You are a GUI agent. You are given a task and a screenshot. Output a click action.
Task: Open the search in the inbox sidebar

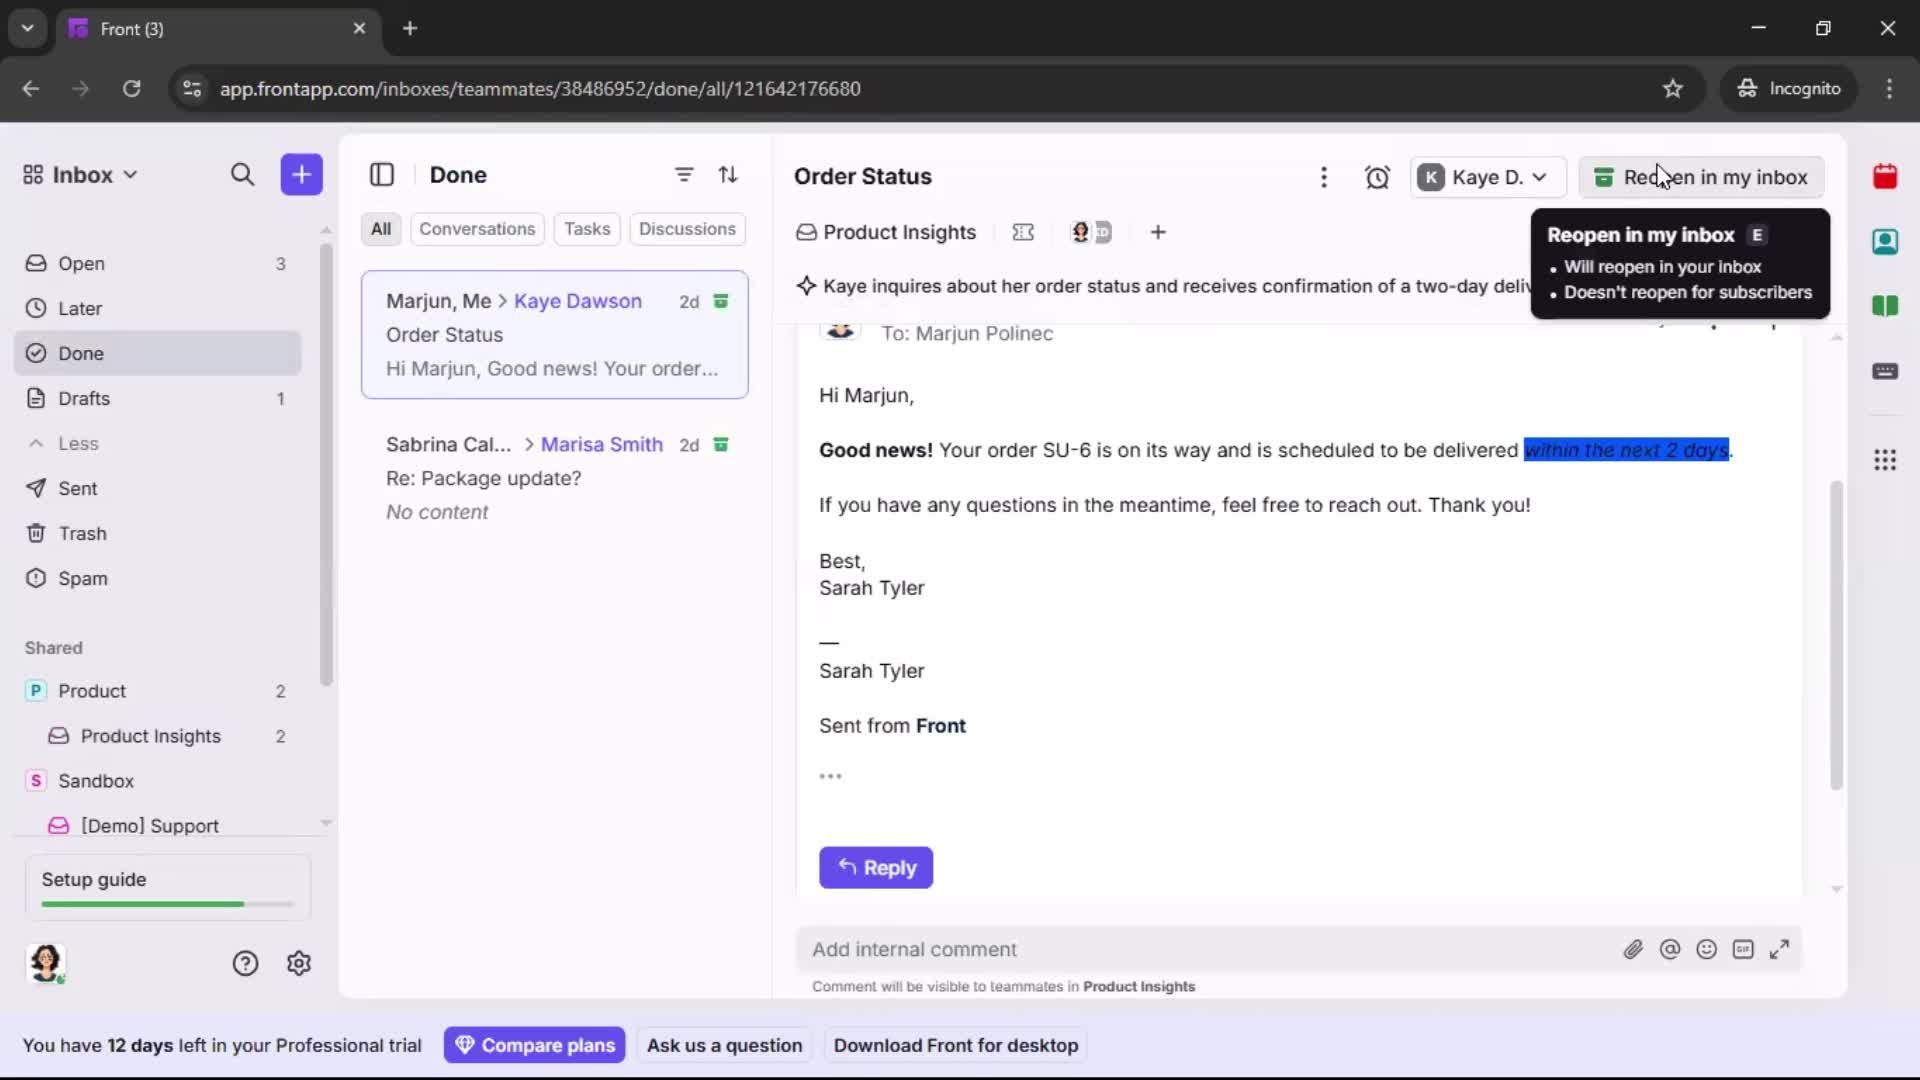(x=242, y=174)
